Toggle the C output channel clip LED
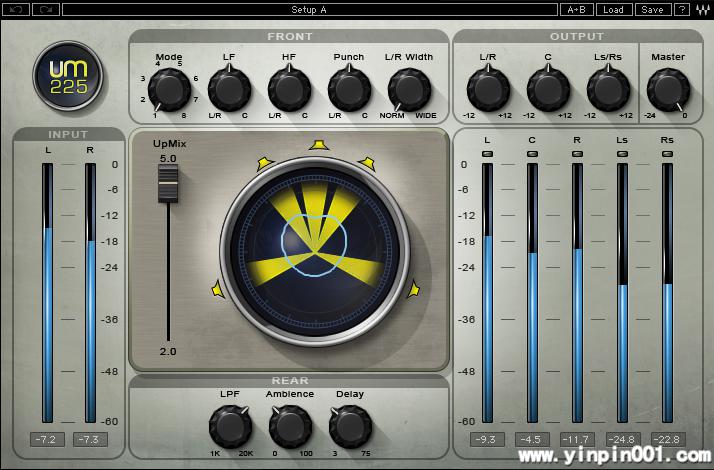Viewport: 714px width, 470px height. (x=532, y=154)
